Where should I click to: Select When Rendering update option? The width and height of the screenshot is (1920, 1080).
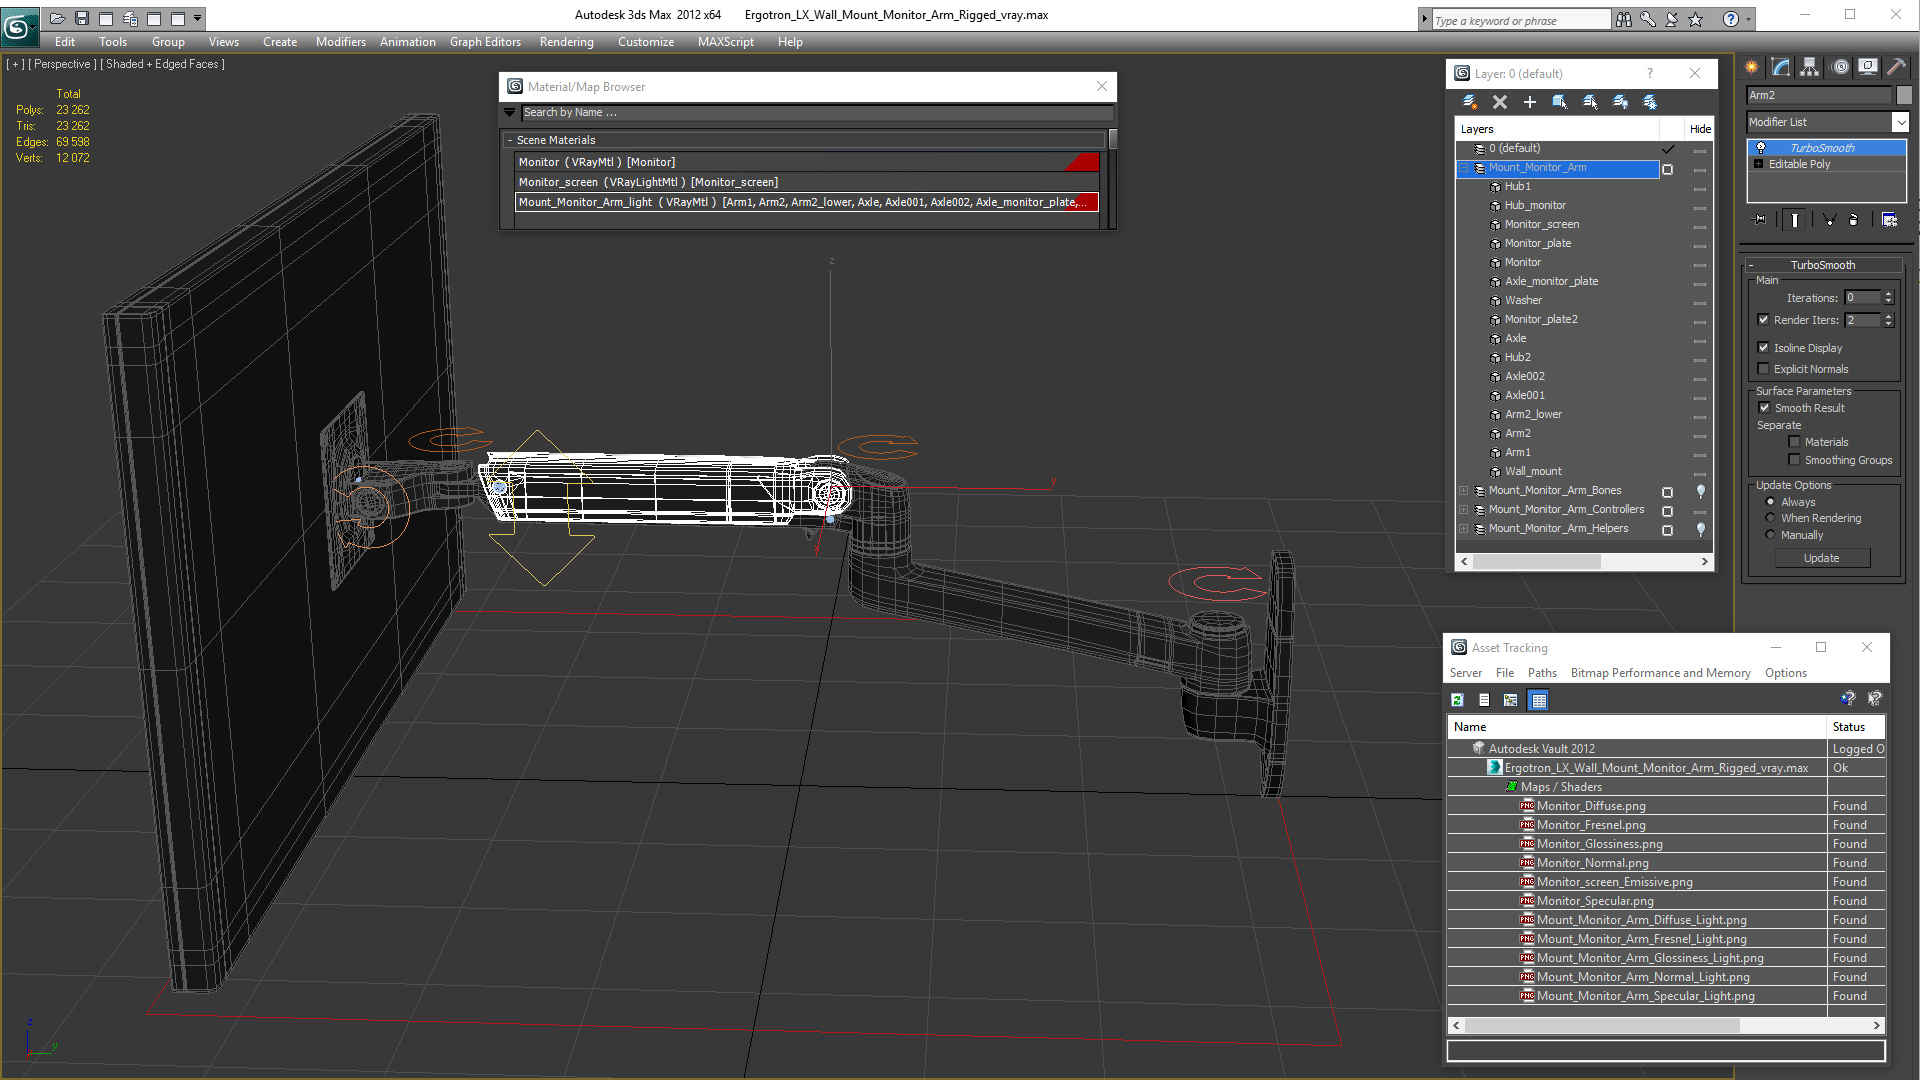1771,518
